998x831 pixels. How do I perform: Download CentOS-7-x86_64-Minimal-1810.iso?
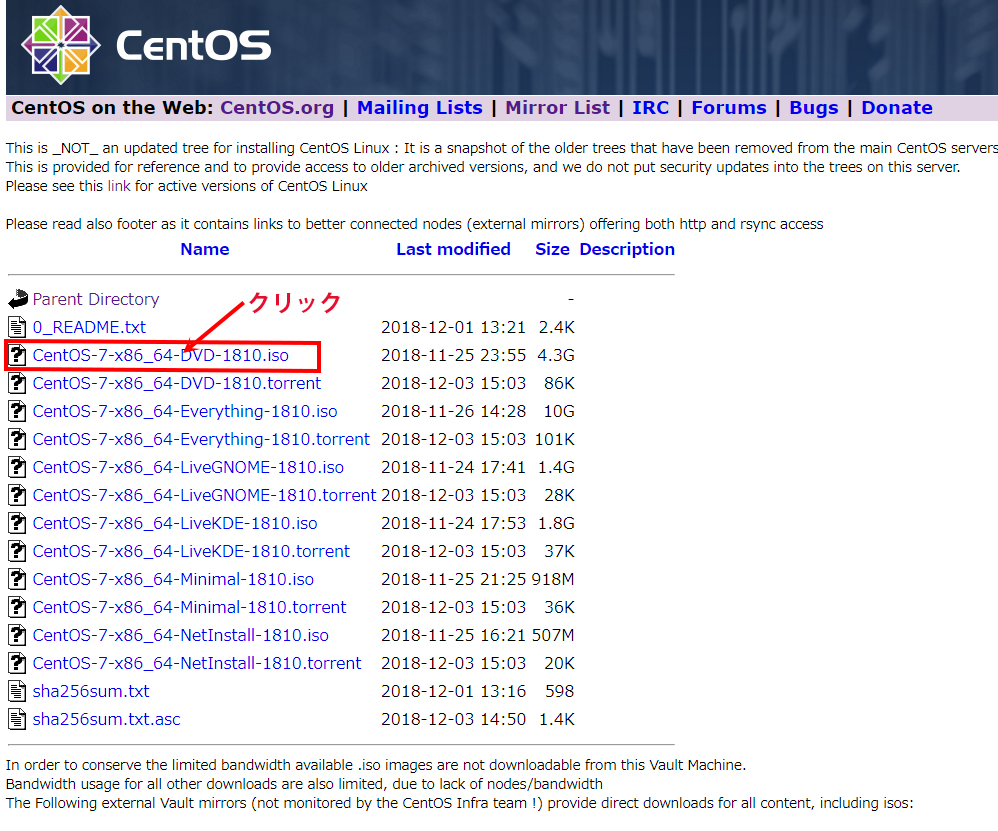pyautogui.click(x=173, y=579)
